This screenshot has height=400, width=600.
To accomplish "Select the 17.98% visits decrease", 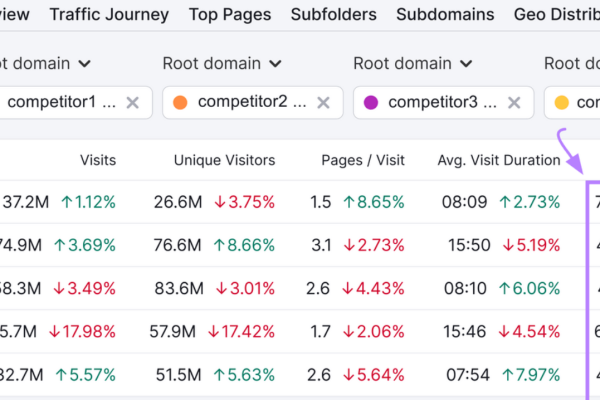I will [x=82, y=332].
